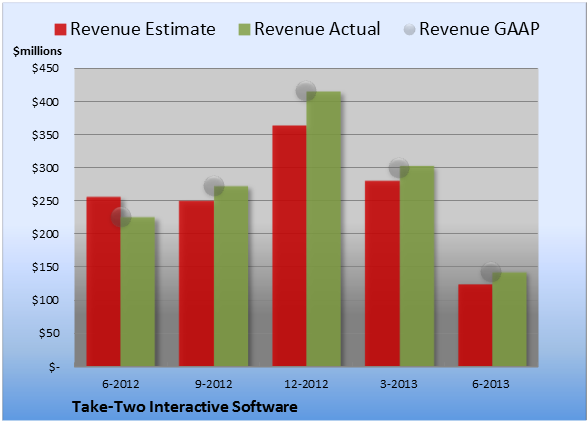Select the red estimate bar for 9-2012
This screenshot has width=588, height=422.
(196, 283)
